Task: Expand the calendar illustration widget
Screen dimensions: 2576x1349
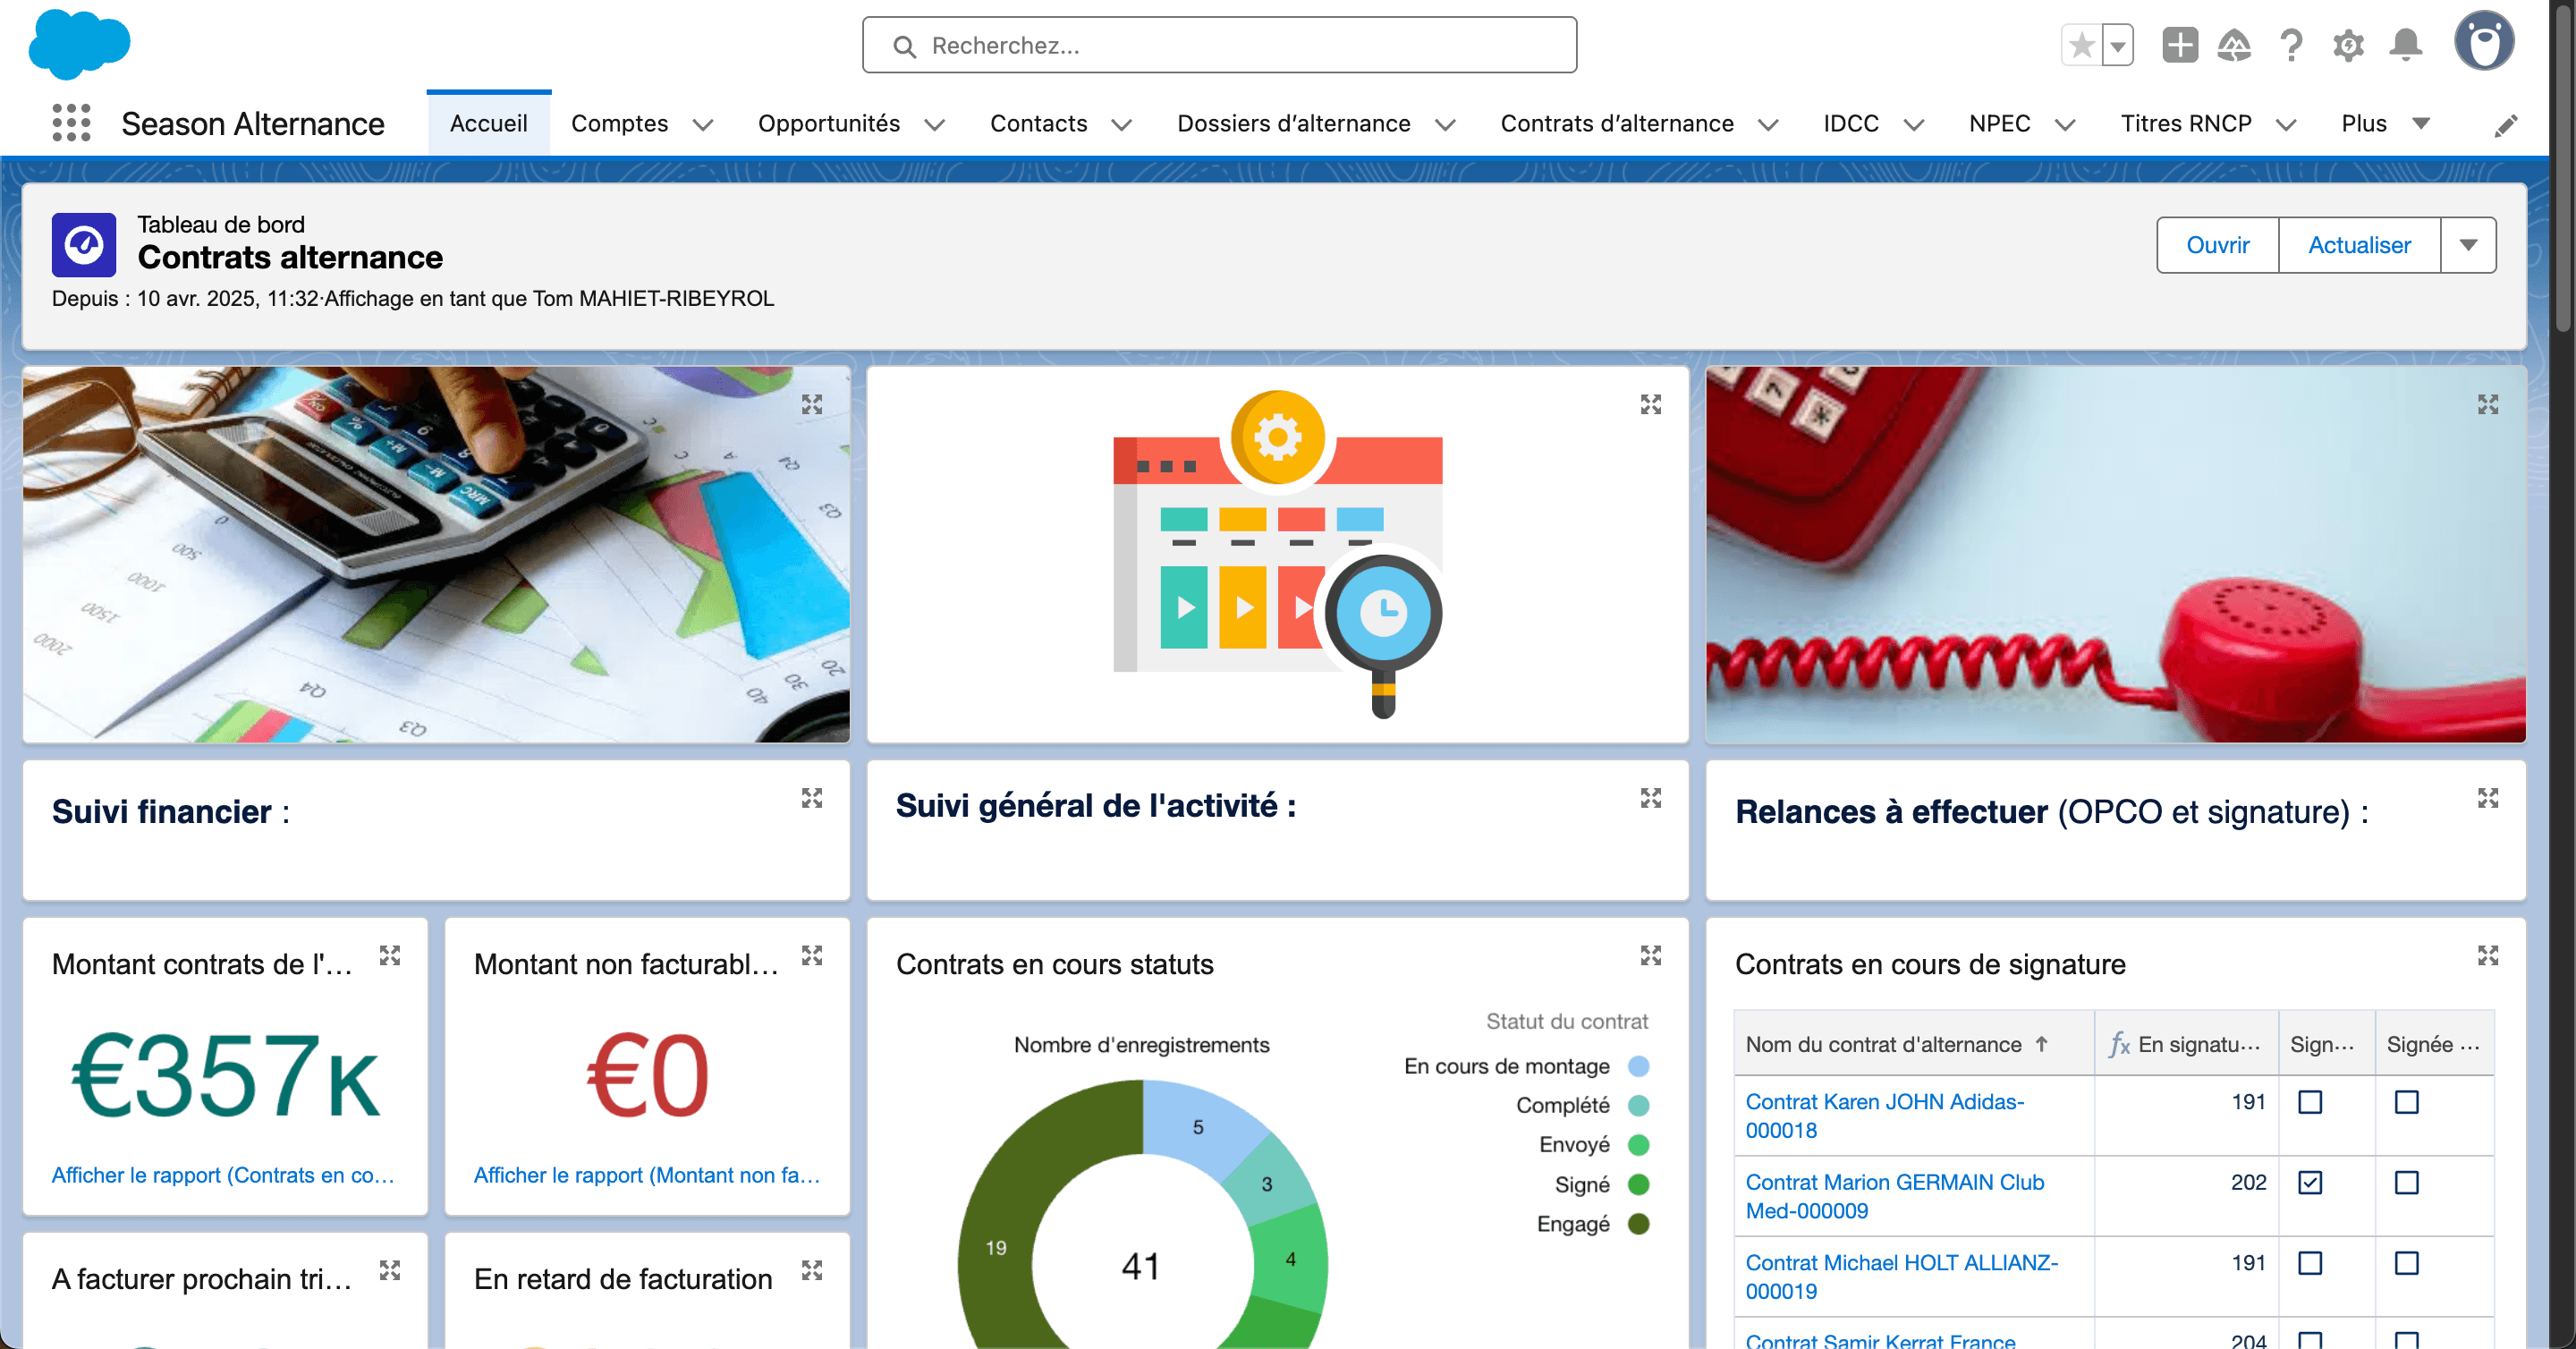Action: click(x=1651, y=404)
